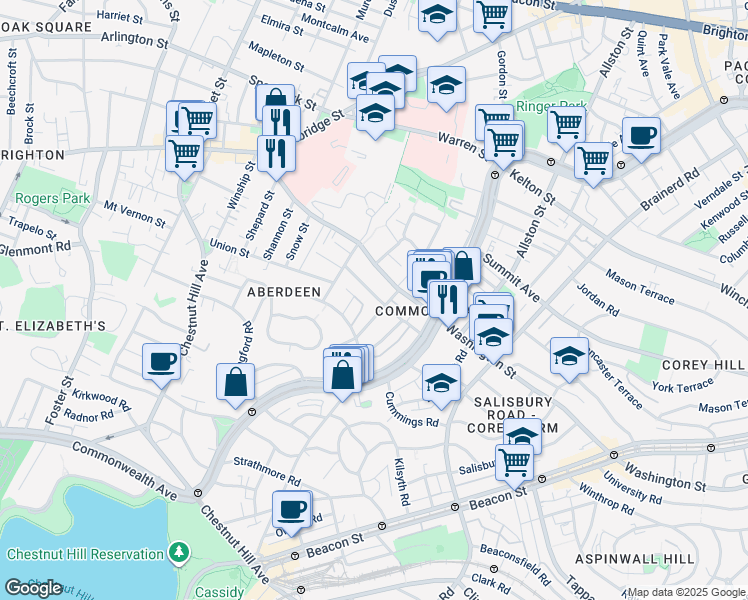The height and width of the screenshot is (600, 748).
Task: Select the grocery cart marker right of Kelton St
Action: [594, 160]
